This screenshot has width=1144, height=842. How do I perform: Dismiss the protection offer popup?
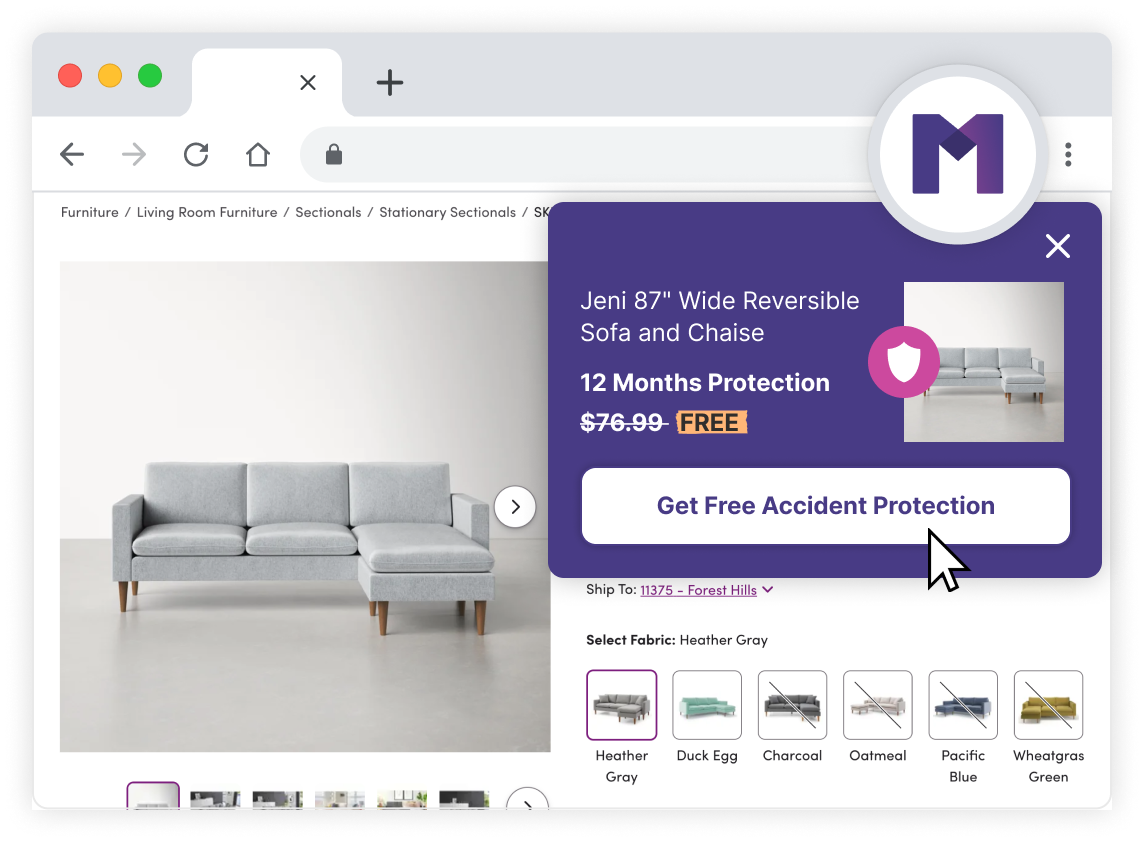(x=1057, y=246)
